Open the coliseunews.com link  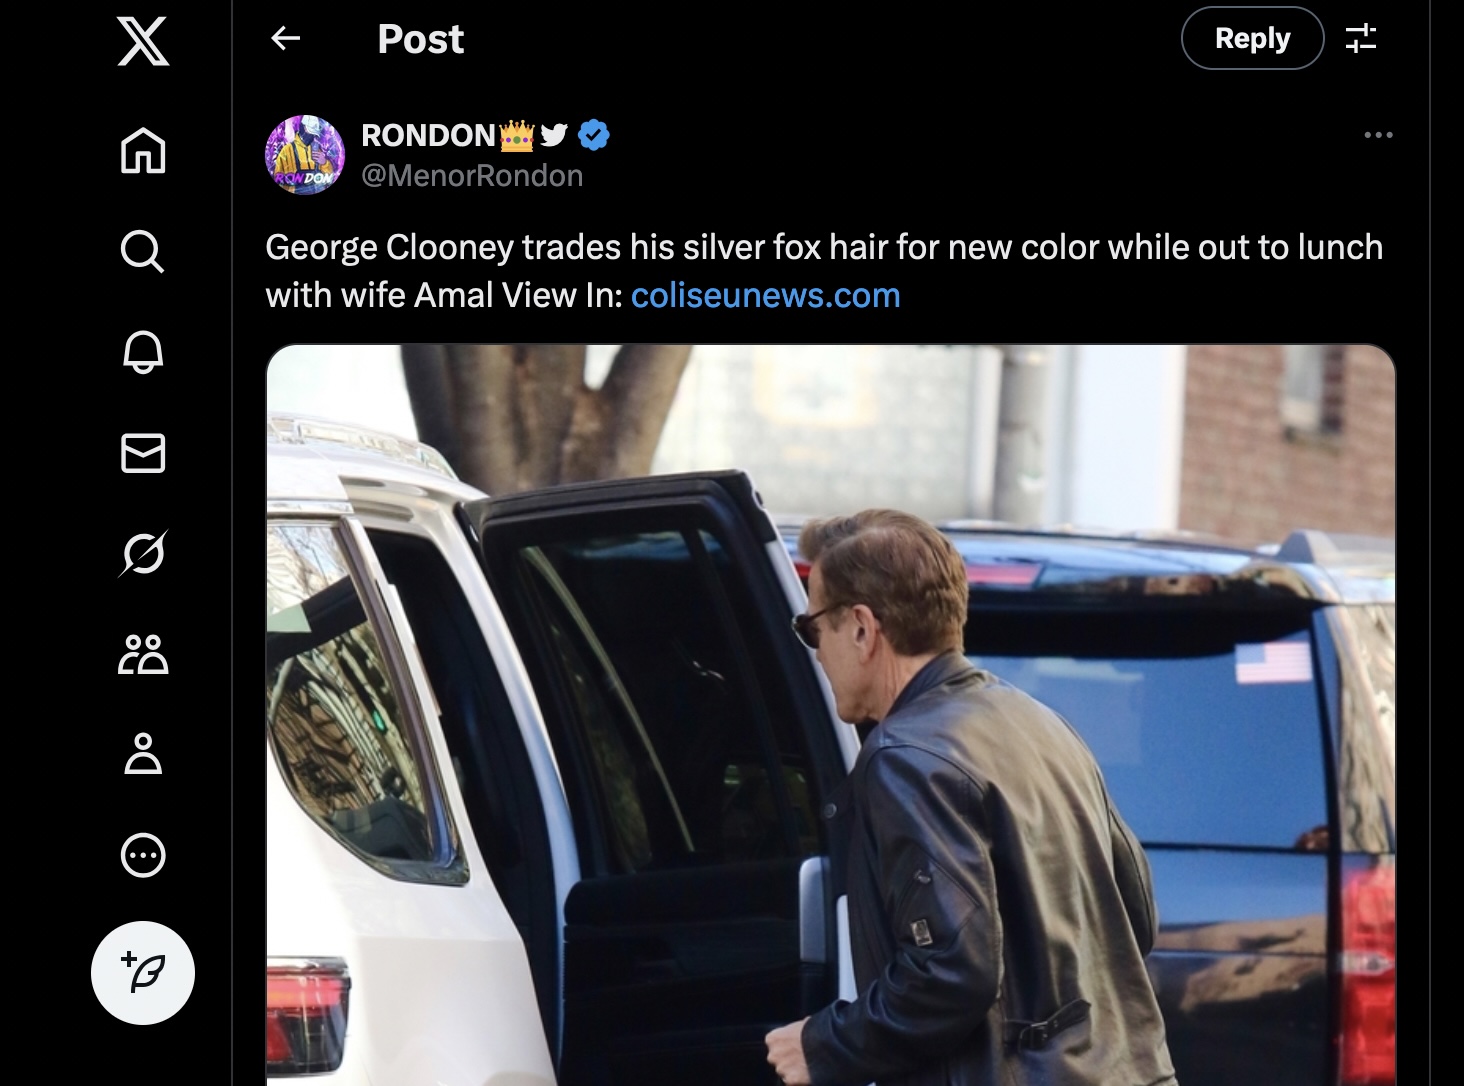click(x=766, y=296)
